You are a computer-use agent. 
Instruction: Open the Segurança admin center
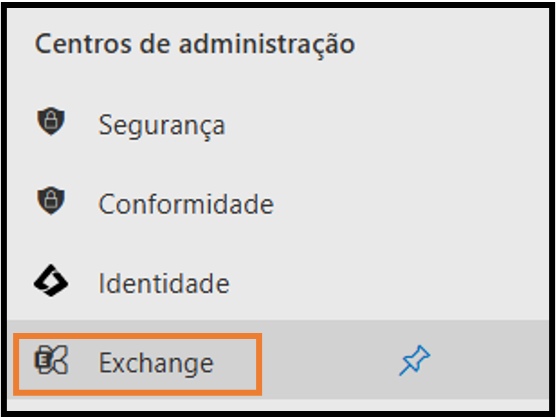tap(278, 122)
